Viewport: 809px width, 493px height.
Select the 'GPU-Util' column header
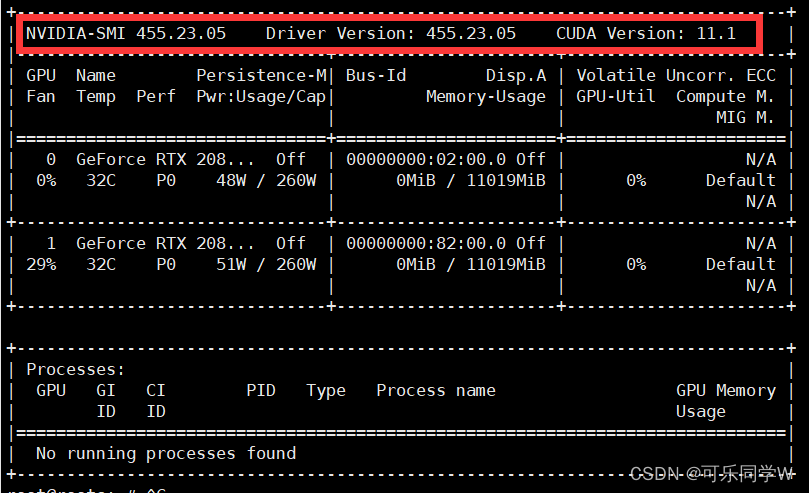point(616,97)
